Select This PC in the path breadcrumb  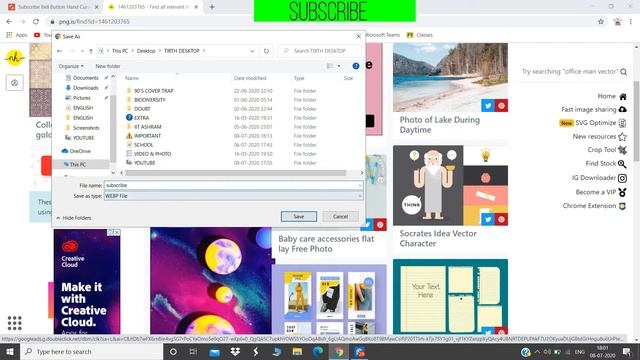(x=120, y=51)
